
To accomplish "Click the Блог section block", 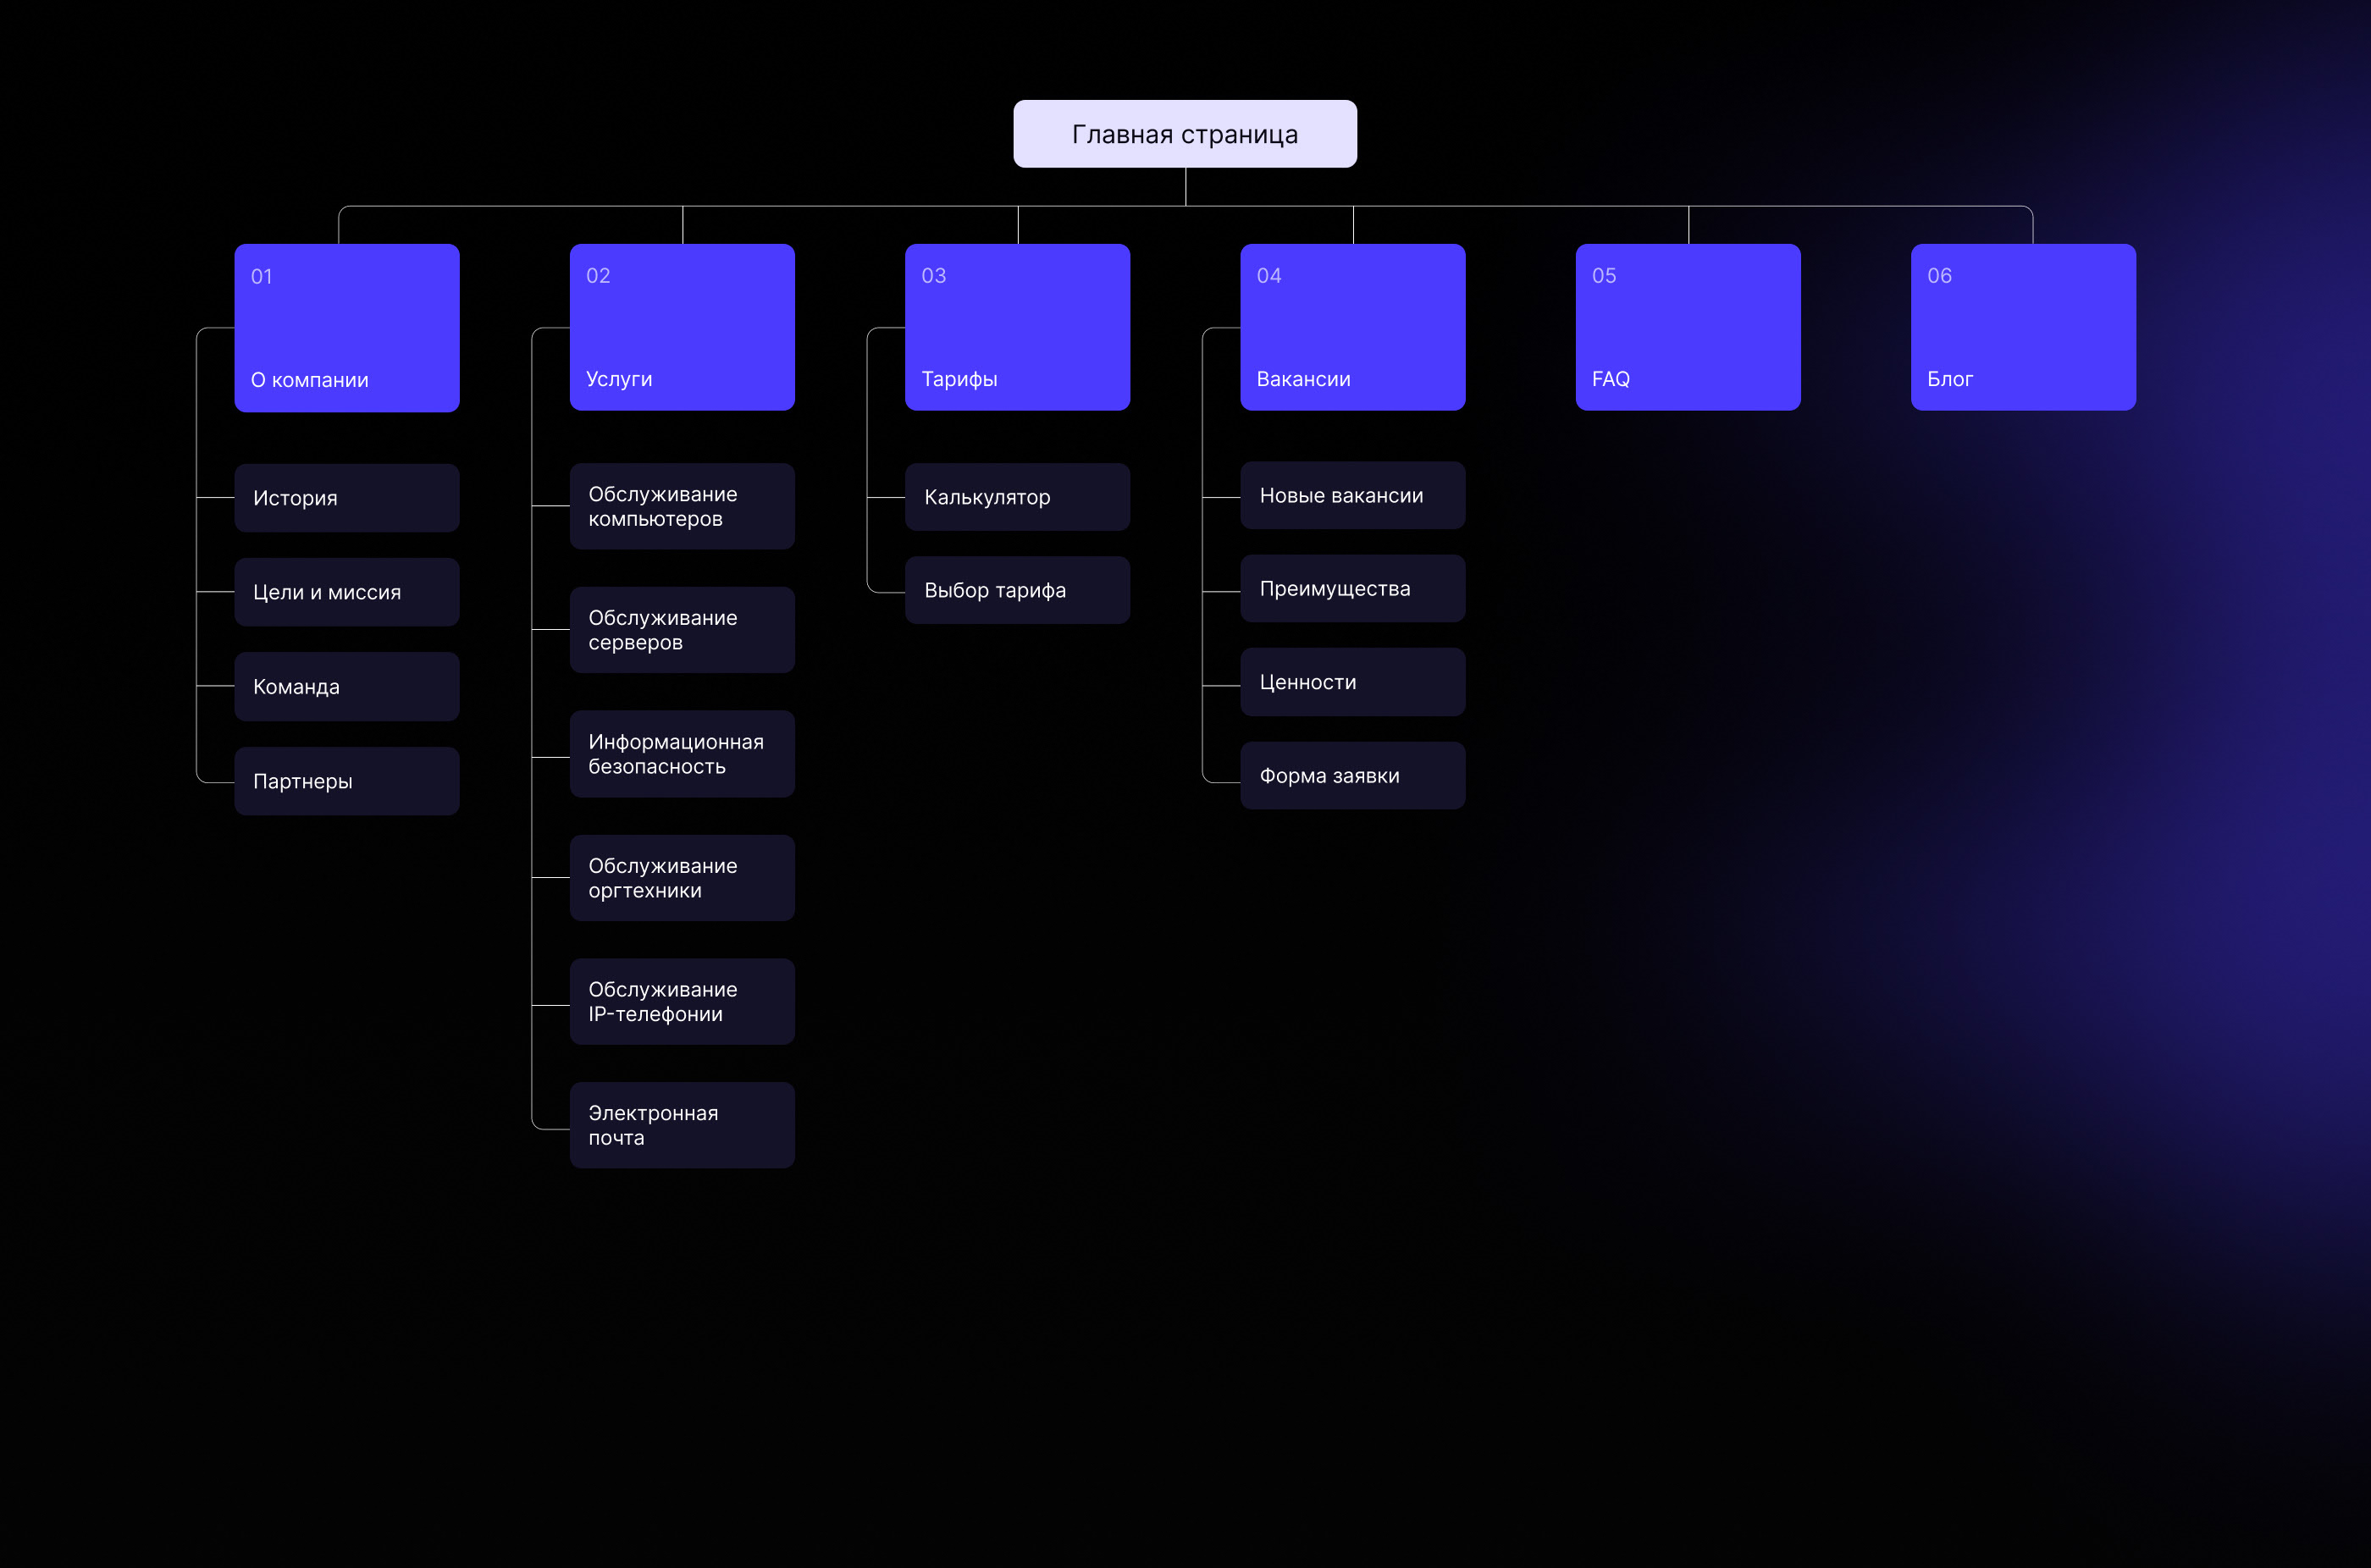I will click(2022, 327).
